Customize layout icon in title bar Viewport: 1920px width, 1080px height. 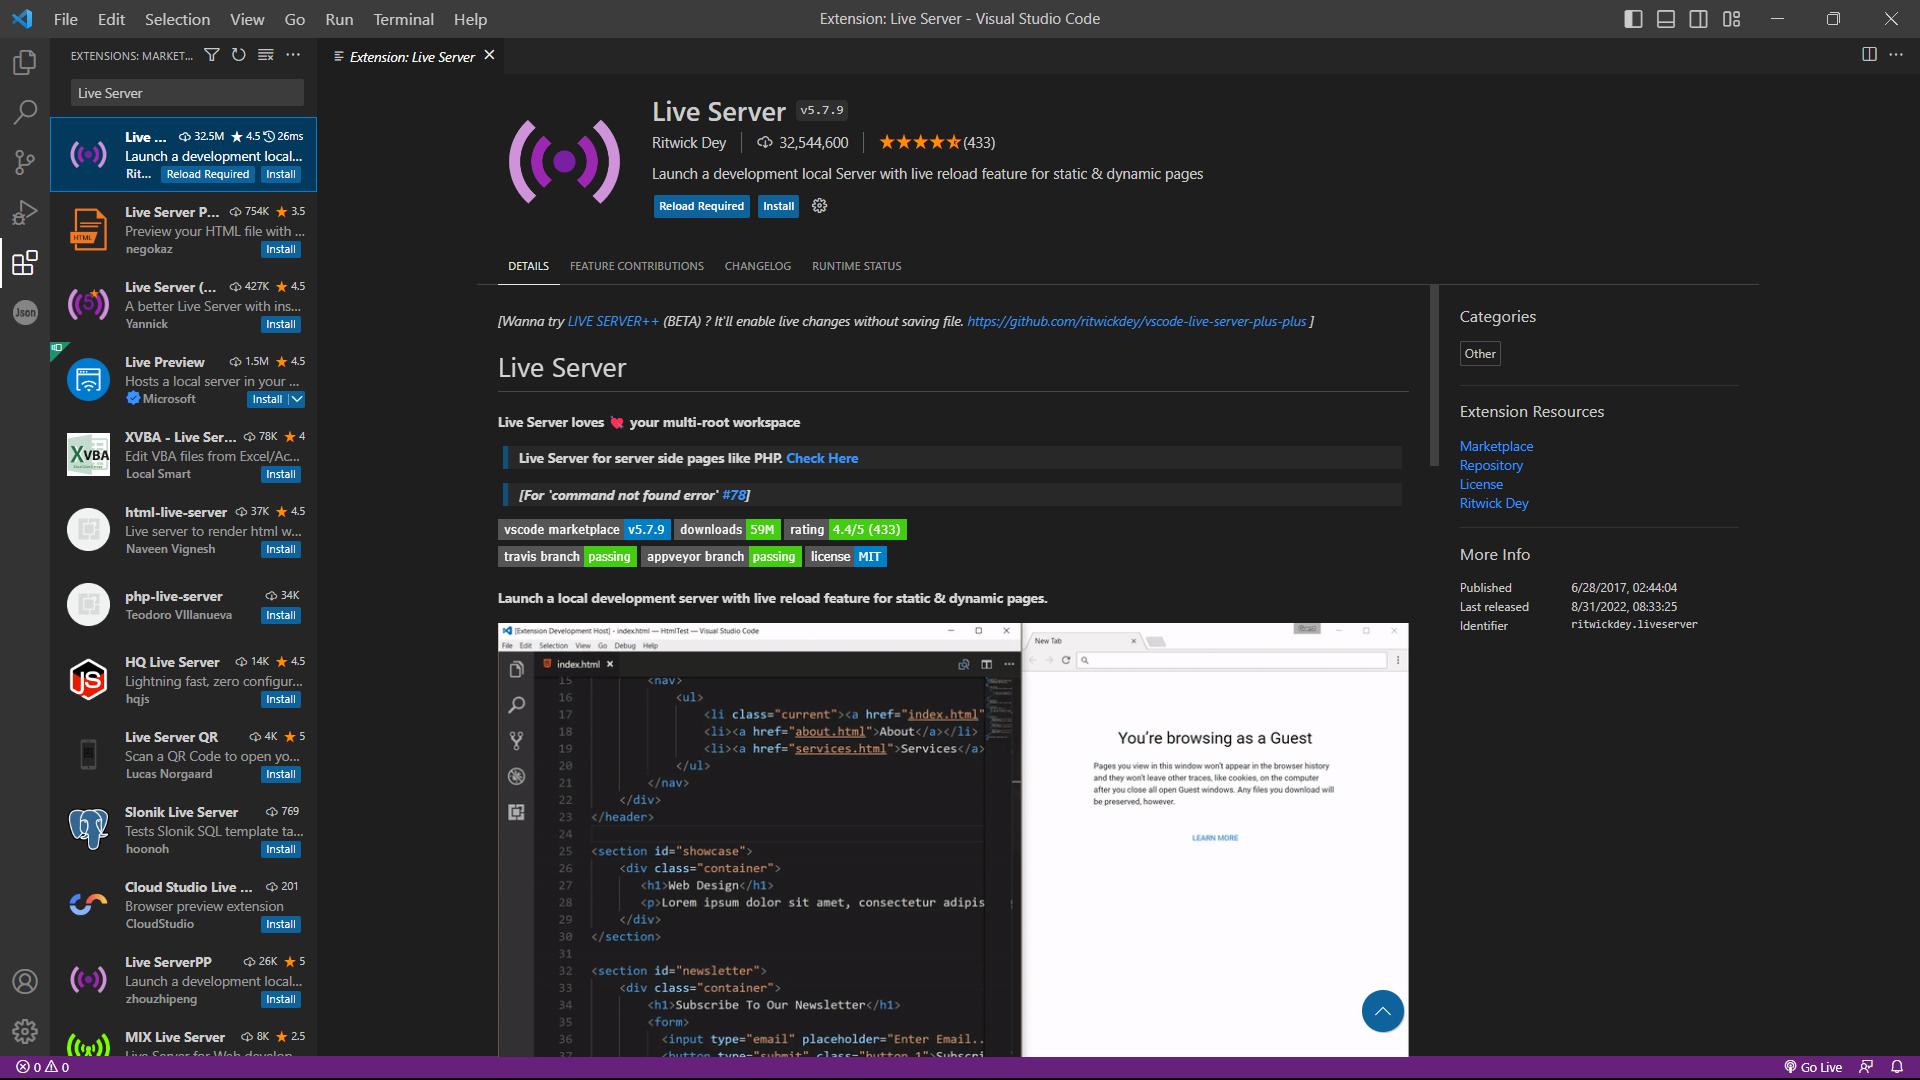tap(1732, 19)
